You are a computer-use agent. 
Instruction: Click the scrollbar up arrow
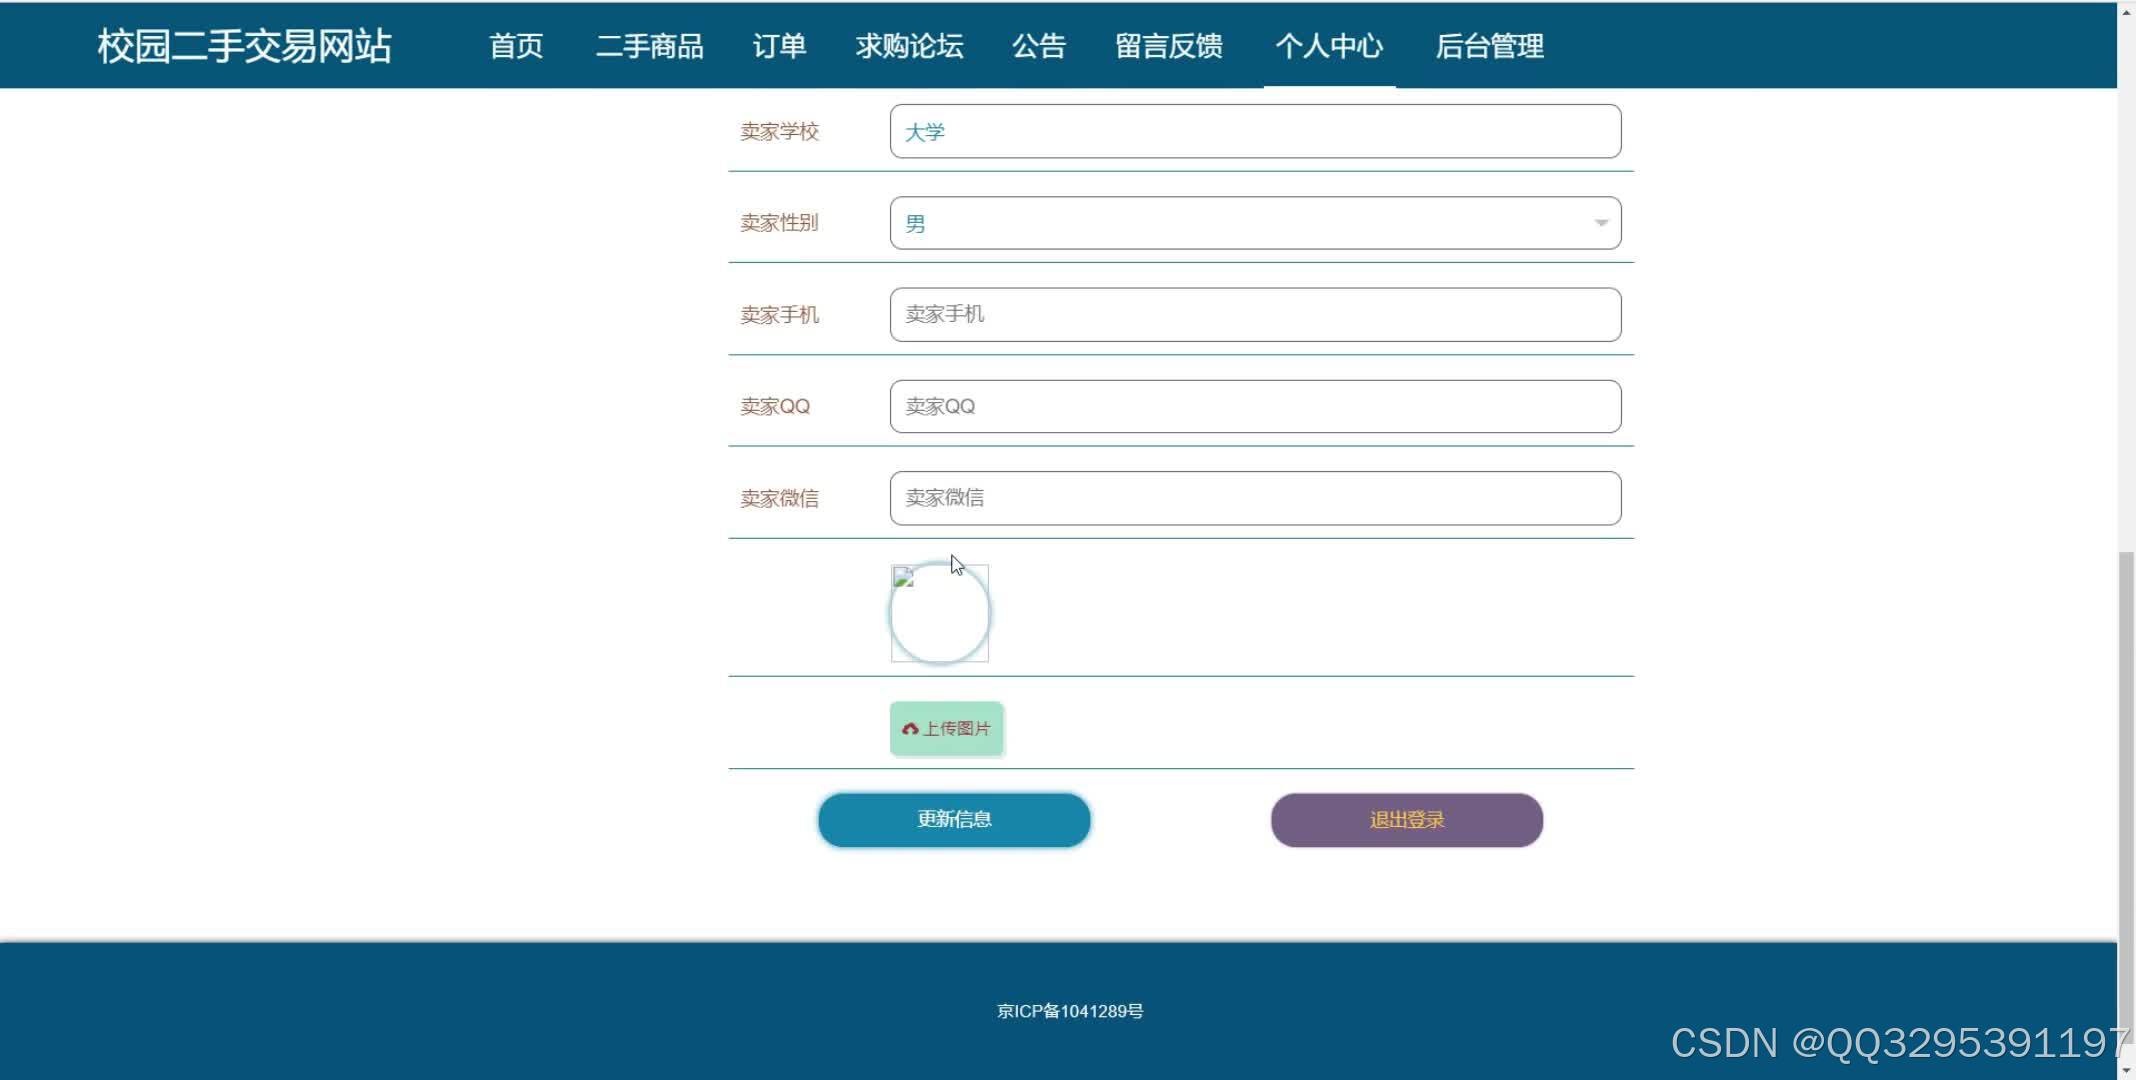pos(2126,11)
